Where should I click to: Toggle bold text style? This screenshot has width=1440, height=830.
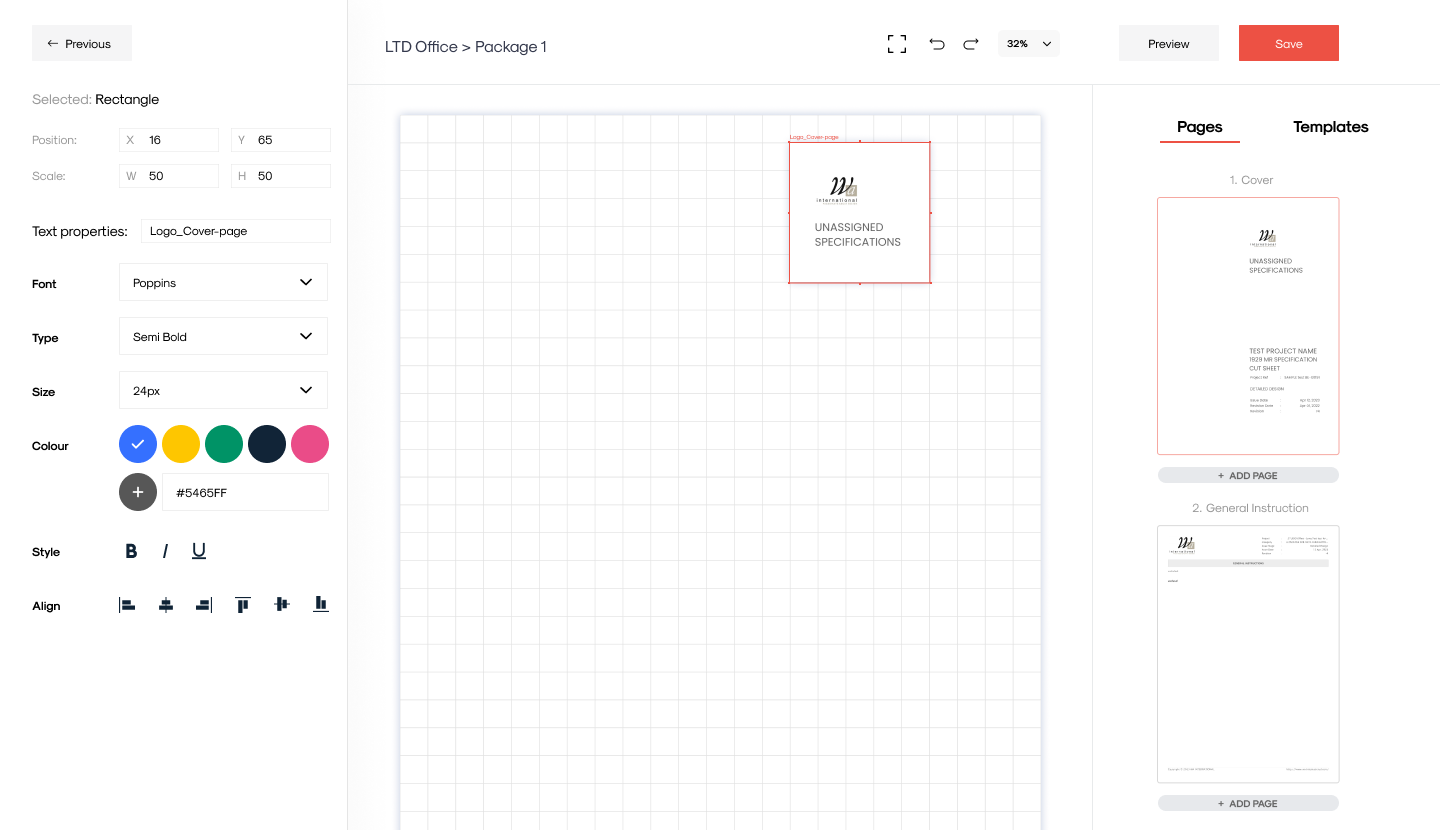click(131, 550)
